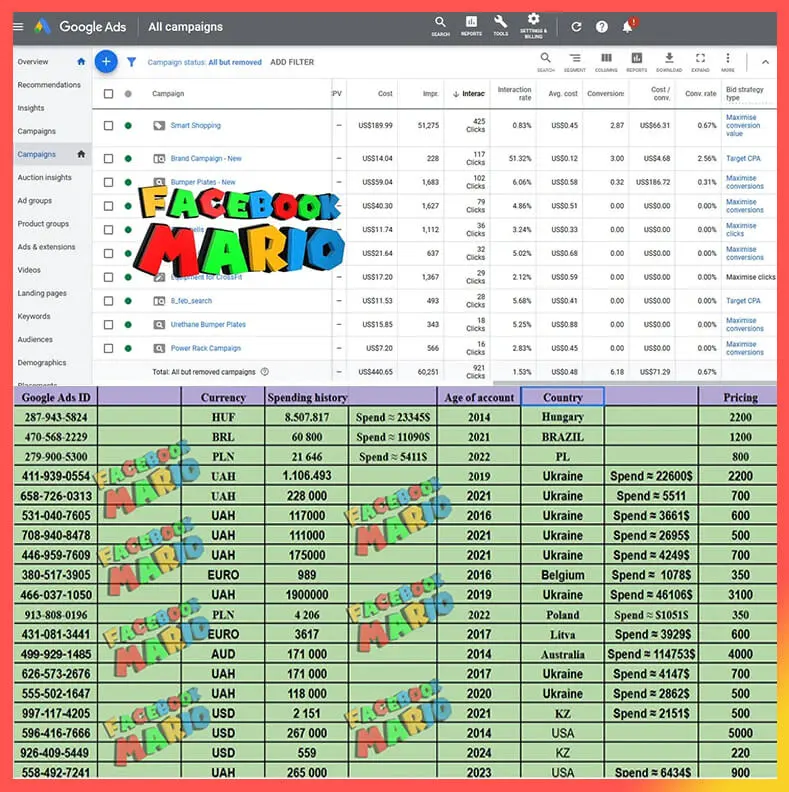Collapse the chart with the up chevron
The width and height of the screenshot is (789, 792).
[765, 62]
